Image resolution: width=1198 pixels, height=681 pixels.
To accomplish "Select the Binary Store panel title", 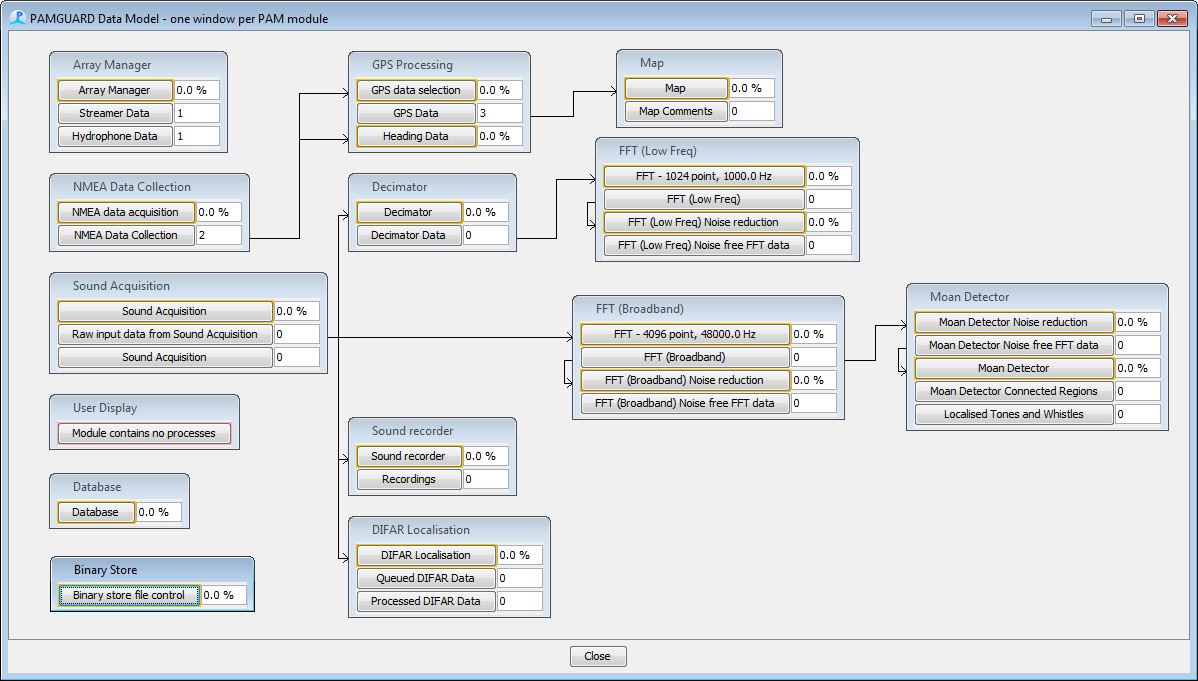I will (105, 570).
